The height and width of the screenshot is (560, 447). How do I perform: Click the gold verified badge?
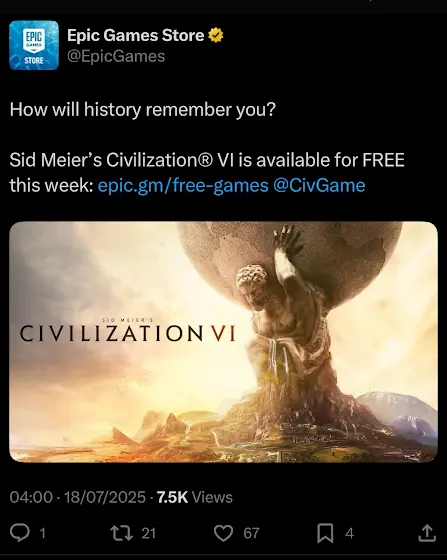[216, 35]
